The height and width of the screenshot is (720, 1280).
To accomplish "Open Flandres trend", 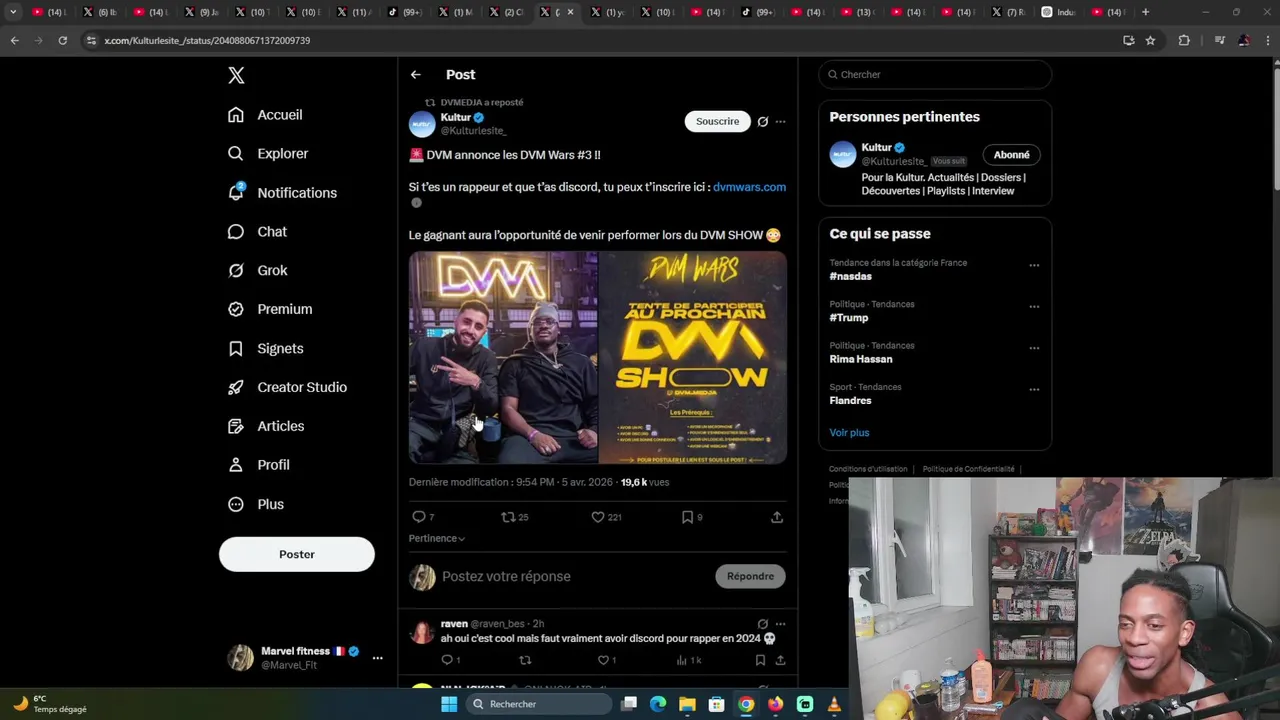I will tap(850, 401).
